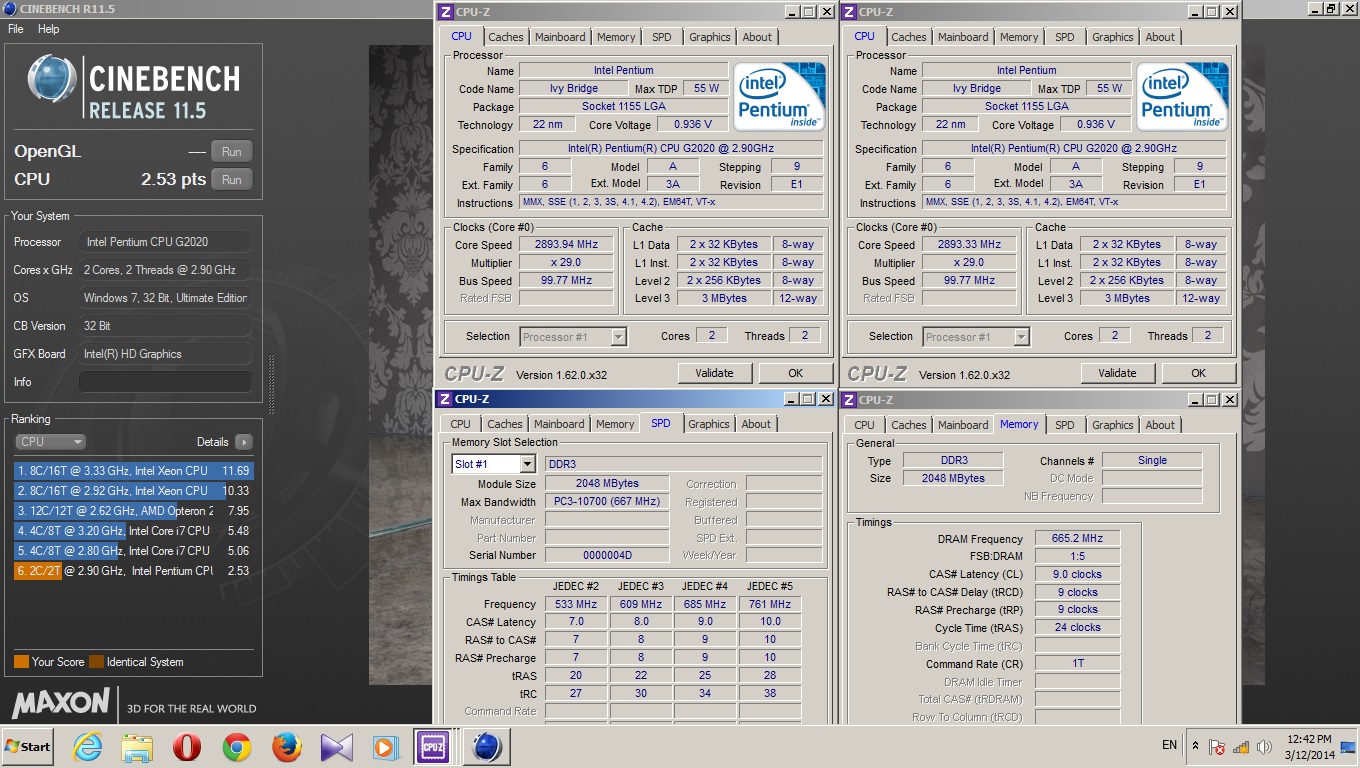This screenshot has width=1360, height=768.
Task: Open the volume speaker tray icon
Action: pyautogui.click(x=1265, y=747)
